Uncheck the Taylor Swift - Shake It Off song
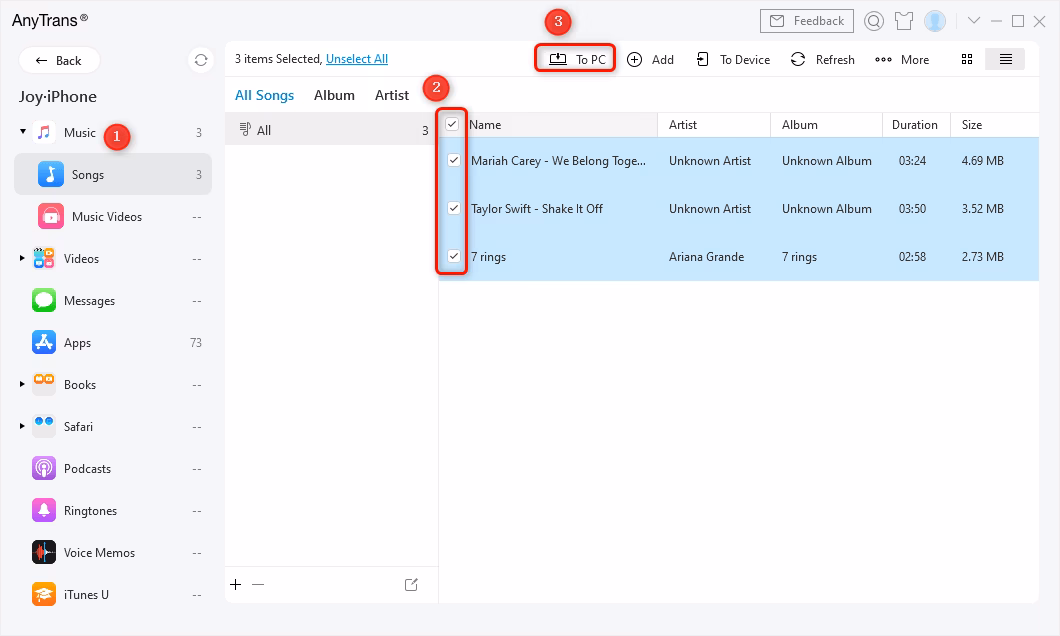 pos(453,208)
